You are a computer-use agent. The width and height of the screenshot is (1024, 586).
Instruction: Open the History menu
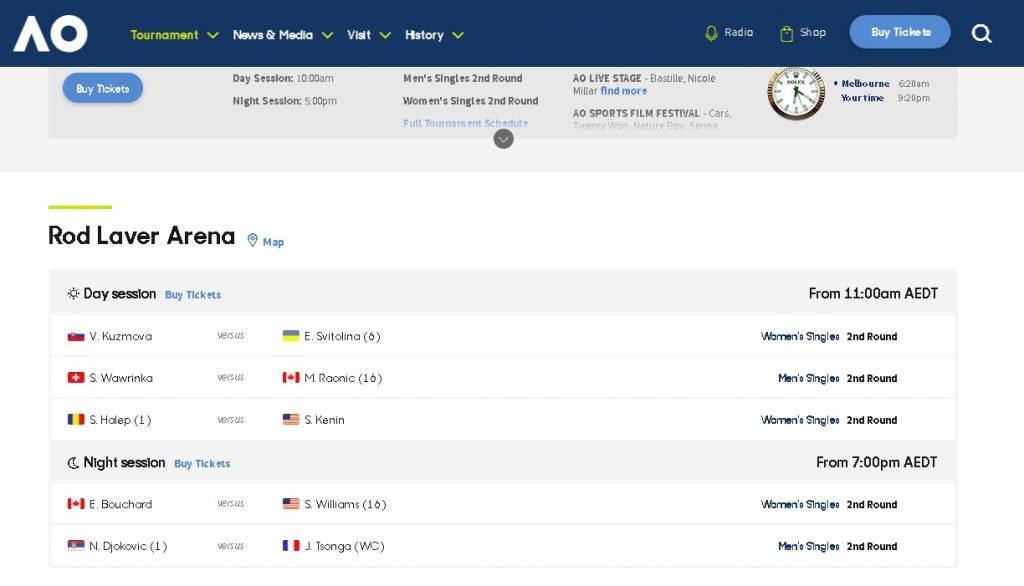424,35
